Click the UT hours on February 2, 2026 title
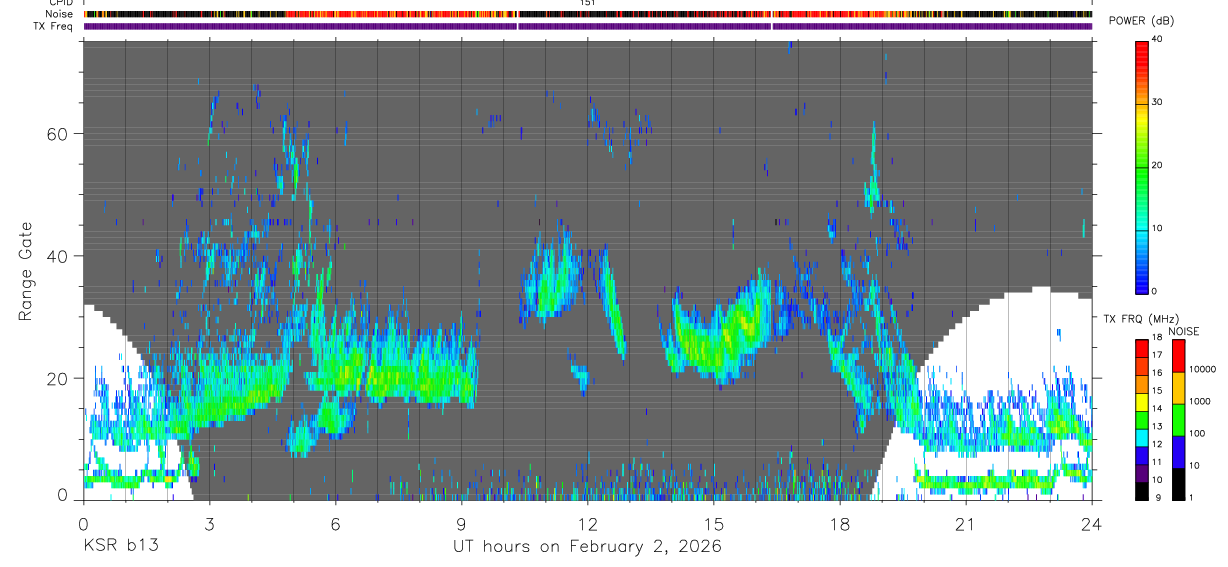 tap(587, 546)
